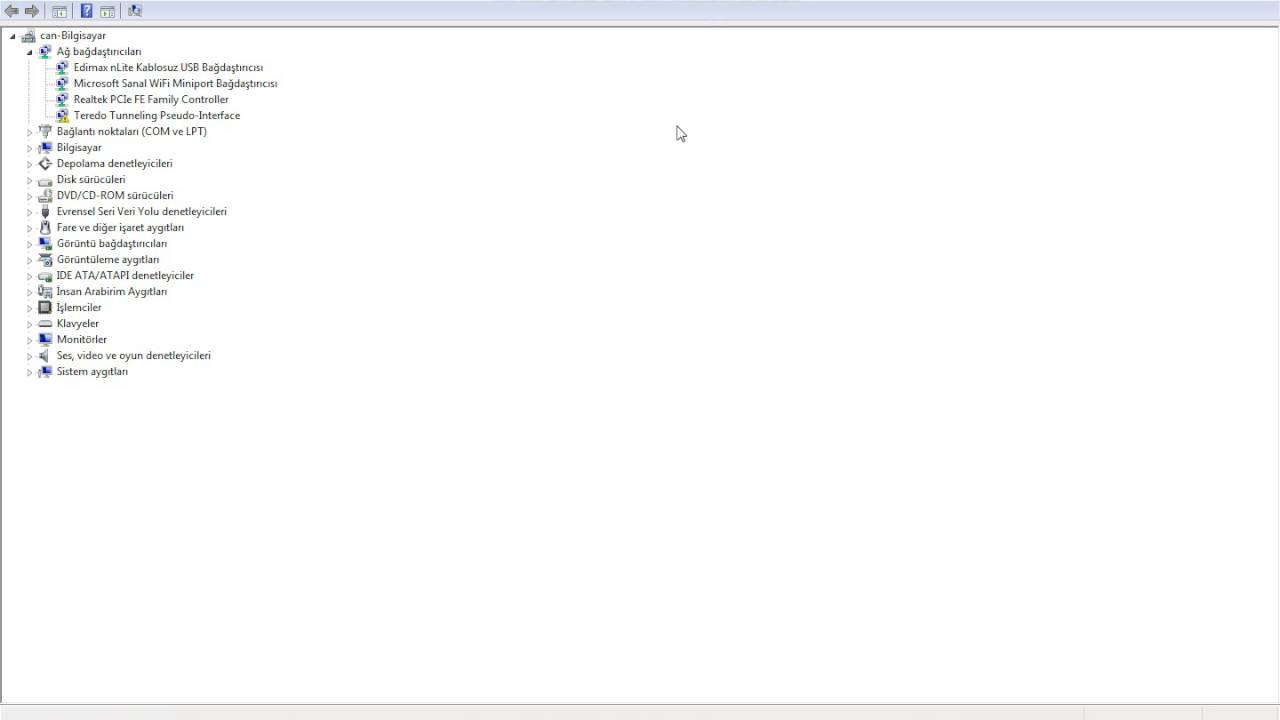This screenshot has height=720, width=1280.
Task: Expand the Disk sürücüleri node
Action: tap(30, 180)
